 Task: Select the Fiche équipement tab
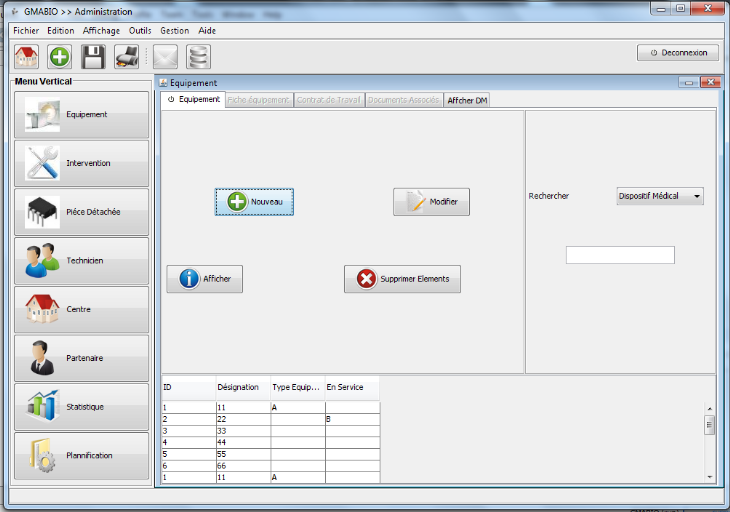pyautogui.click(x=258, y=100)
